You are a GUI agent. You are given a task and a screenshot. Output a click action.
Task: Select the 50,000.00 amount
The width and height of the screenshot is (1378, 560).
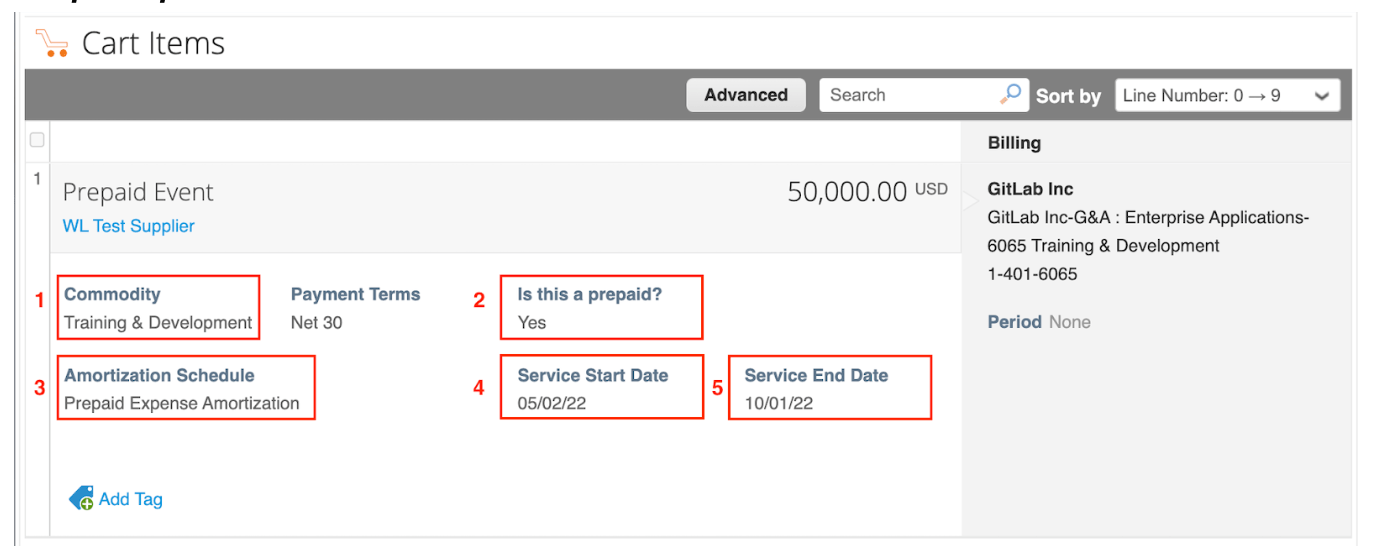click(847, 192)
